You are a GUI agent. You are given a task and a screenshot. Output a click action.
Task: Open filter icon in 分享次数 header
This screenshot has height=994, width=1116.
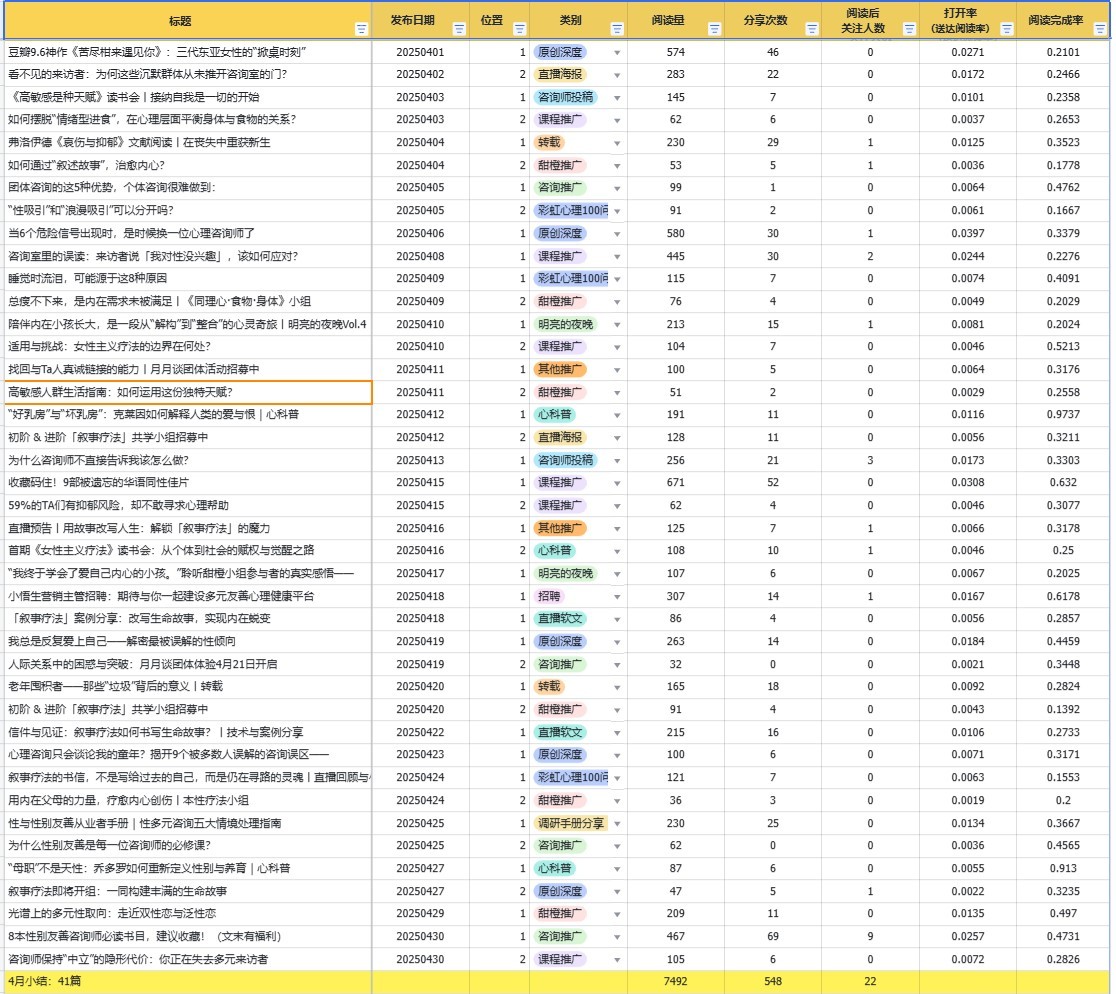point(811,29)
